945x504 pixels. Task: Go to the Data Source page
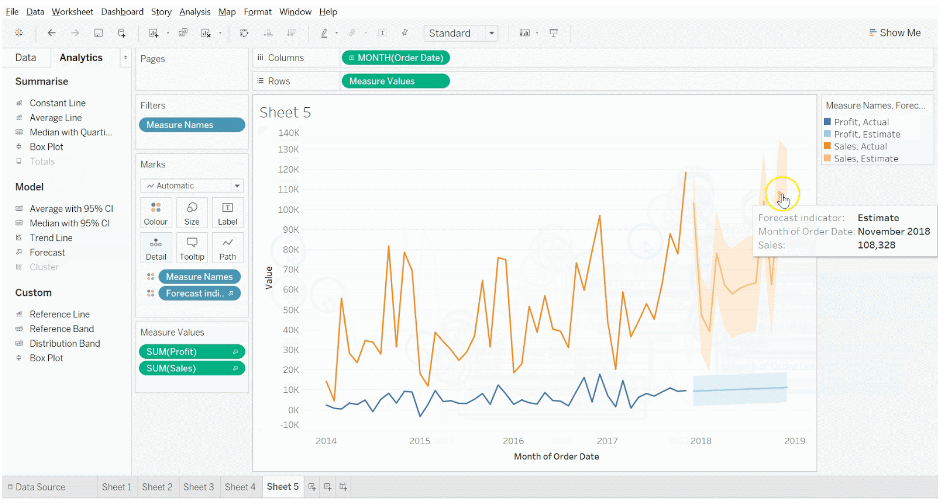coord(36,487)
